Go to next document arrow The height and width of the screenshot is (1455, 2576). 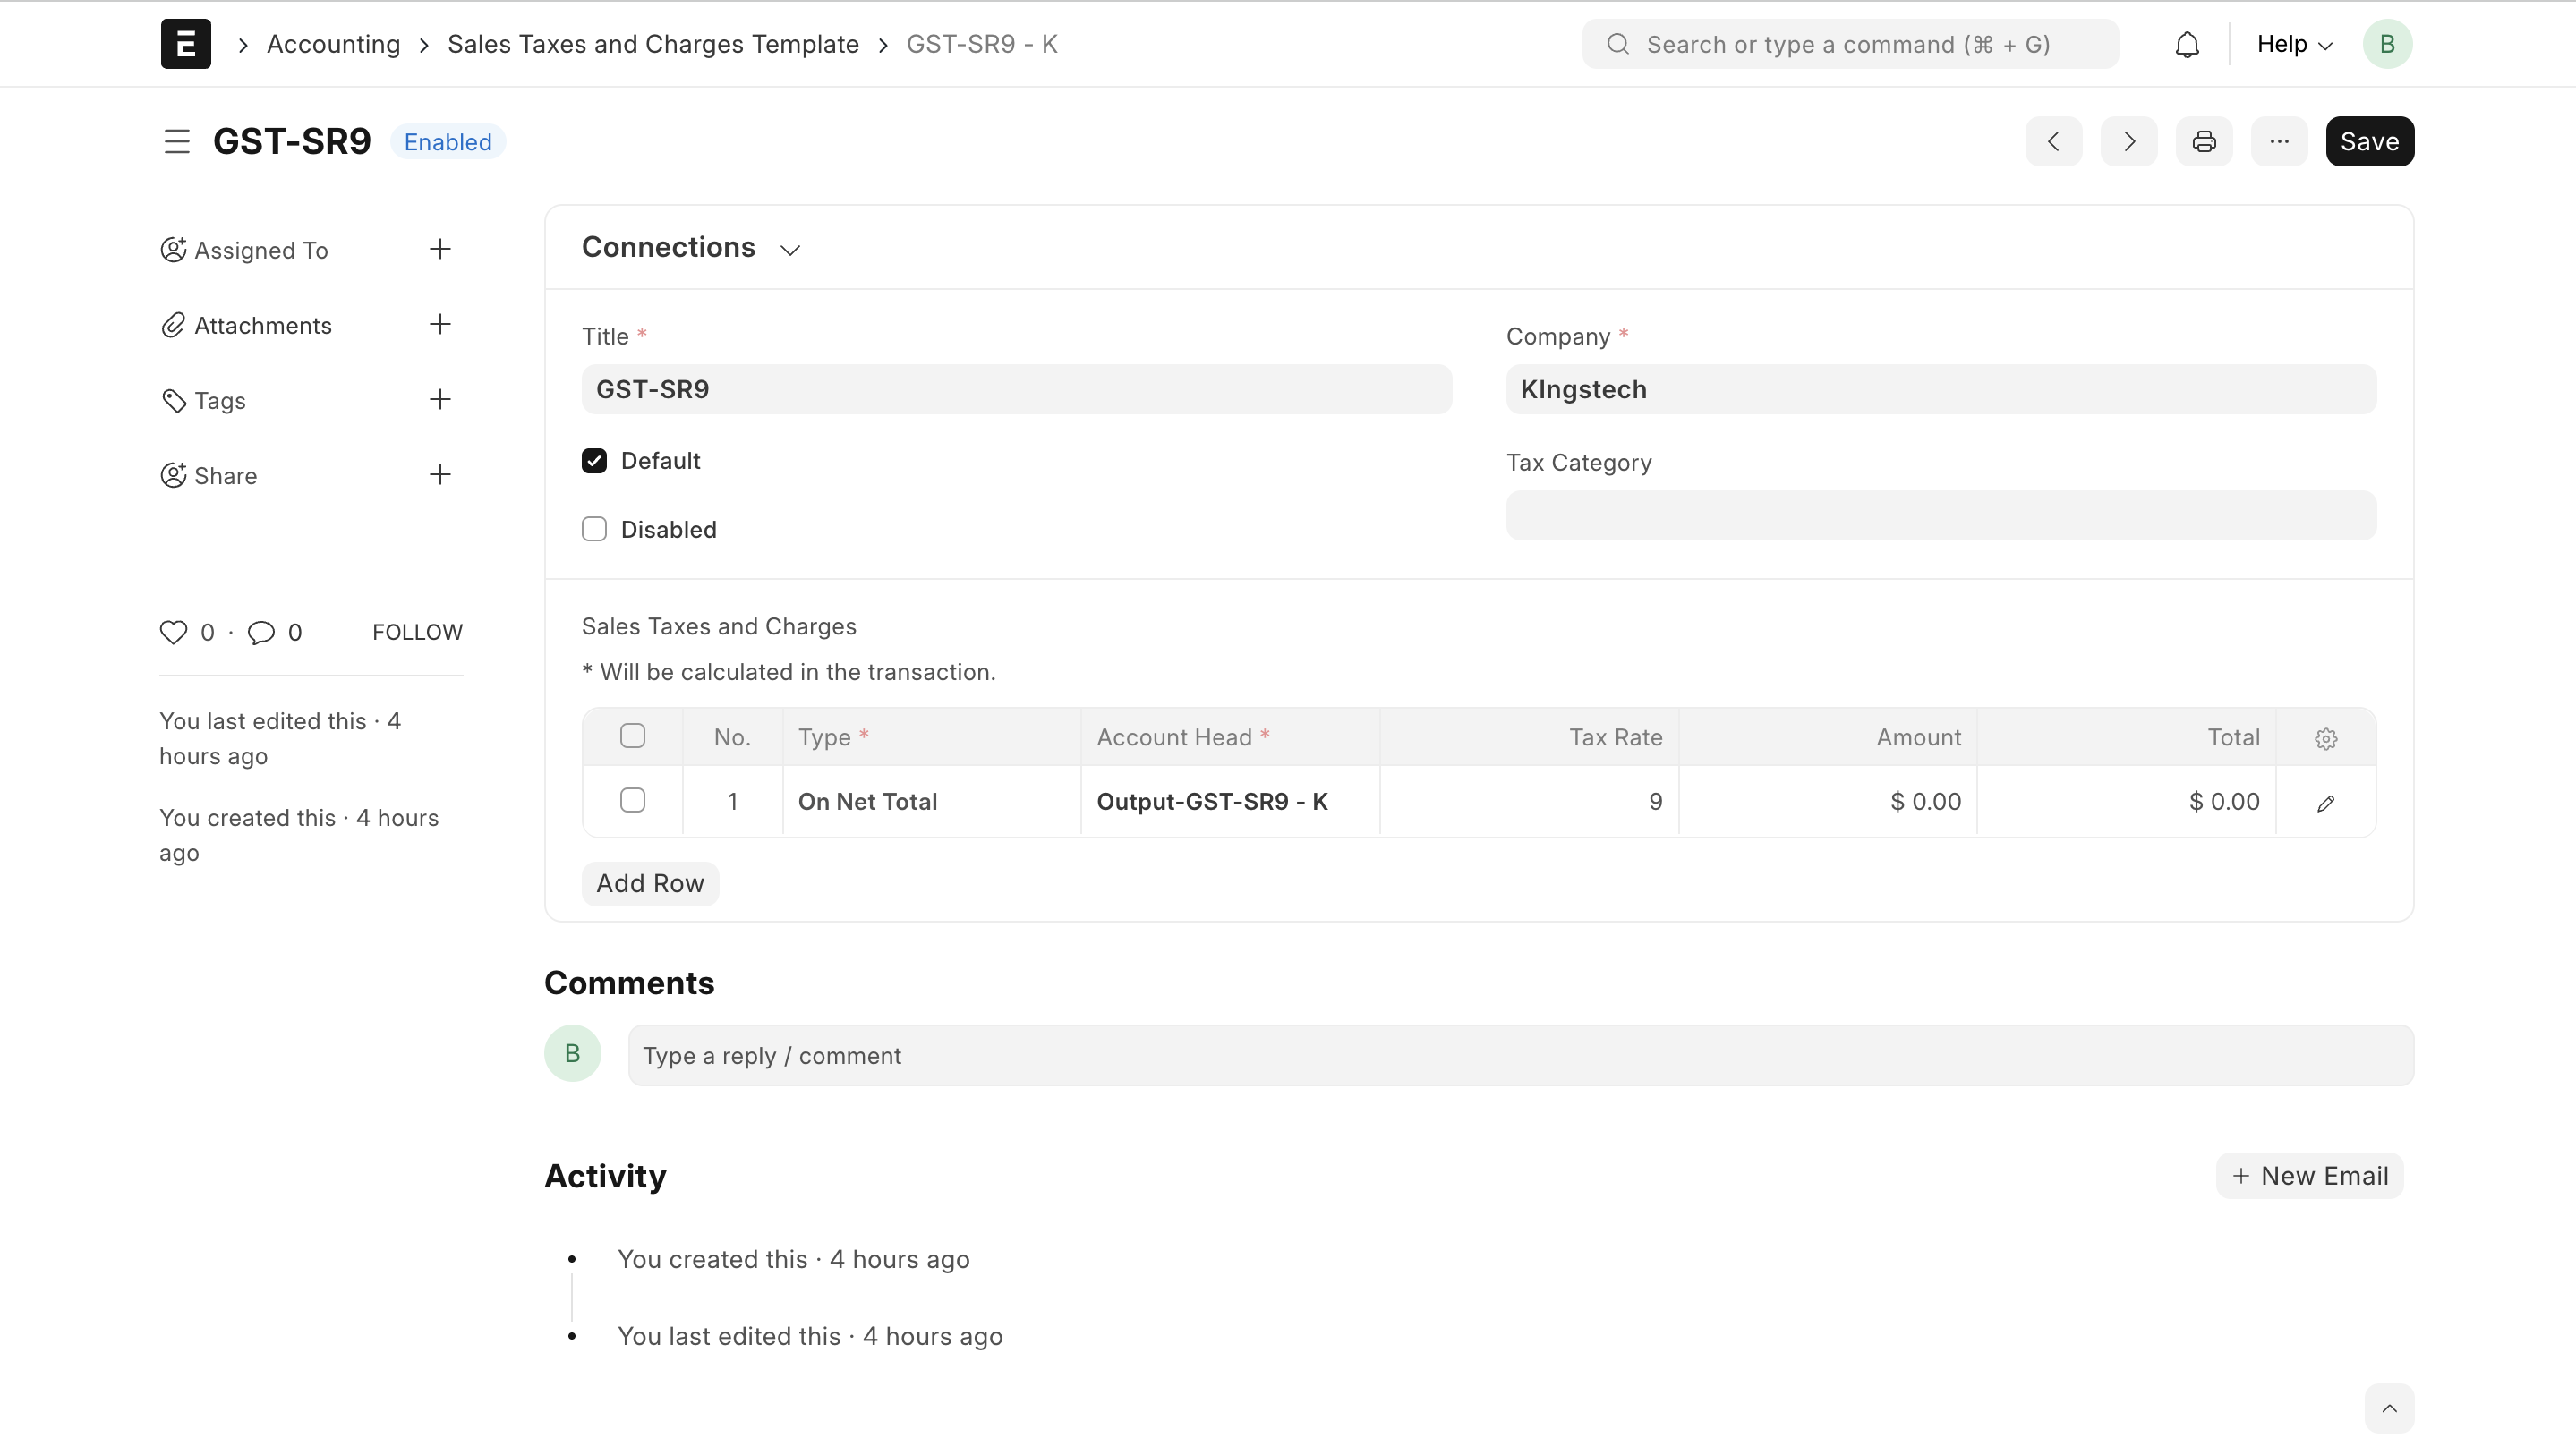pyautogui.click(x=2128, y=142)
